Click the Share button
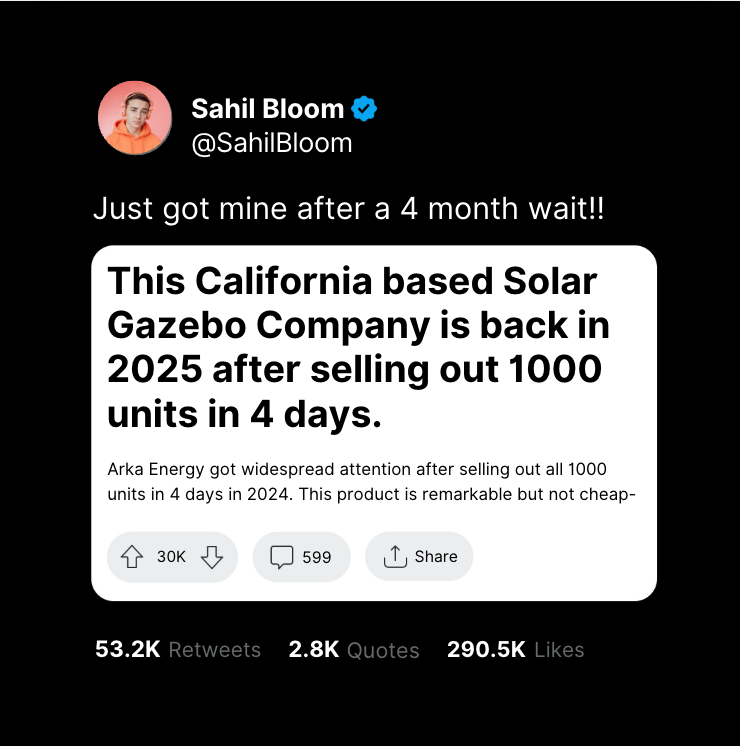This screenshot has width=740, height=746. tap(419, 557)
